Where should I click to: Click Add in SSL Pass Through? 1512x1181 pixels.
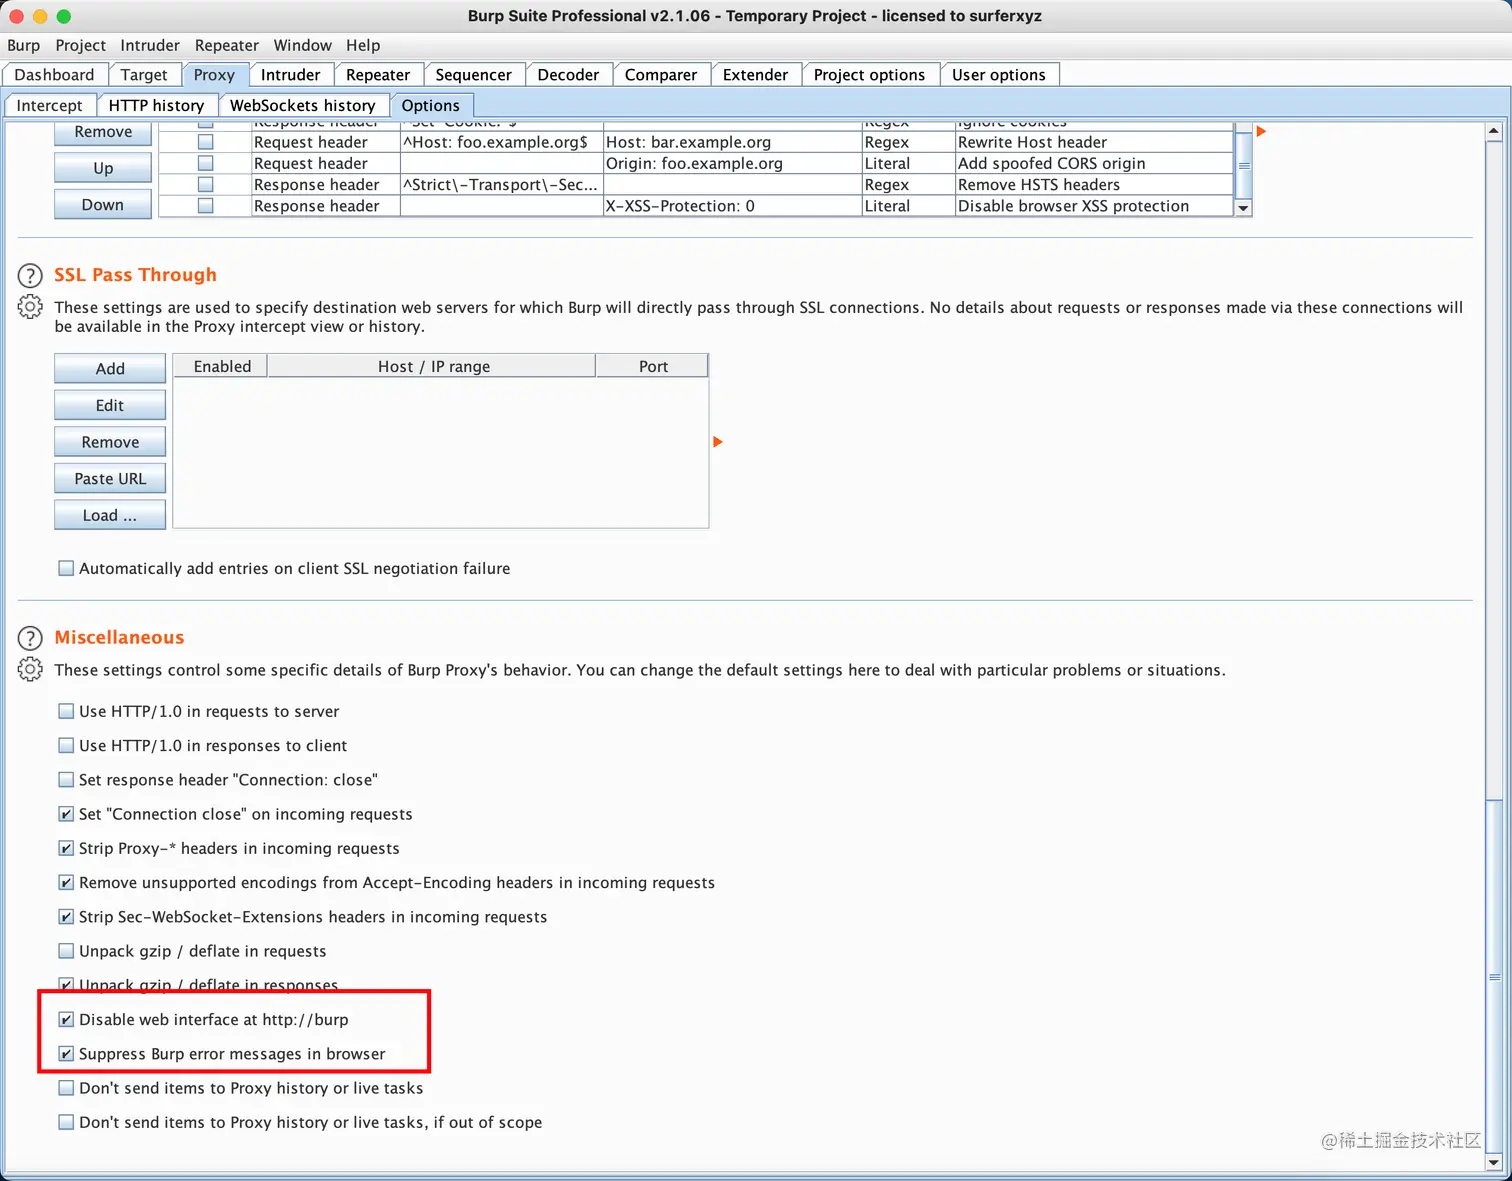pyautogui.click(x=110, y=368)
